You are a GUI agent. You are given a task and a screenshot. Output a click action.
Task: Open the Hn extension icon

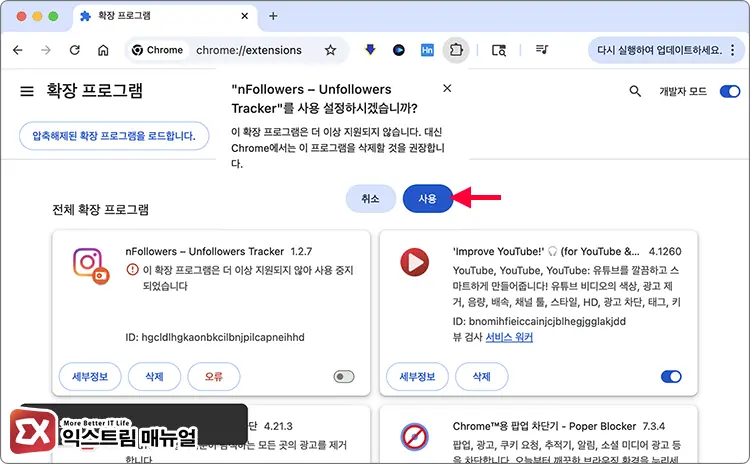pyautogui.click(x=427, y=50)
